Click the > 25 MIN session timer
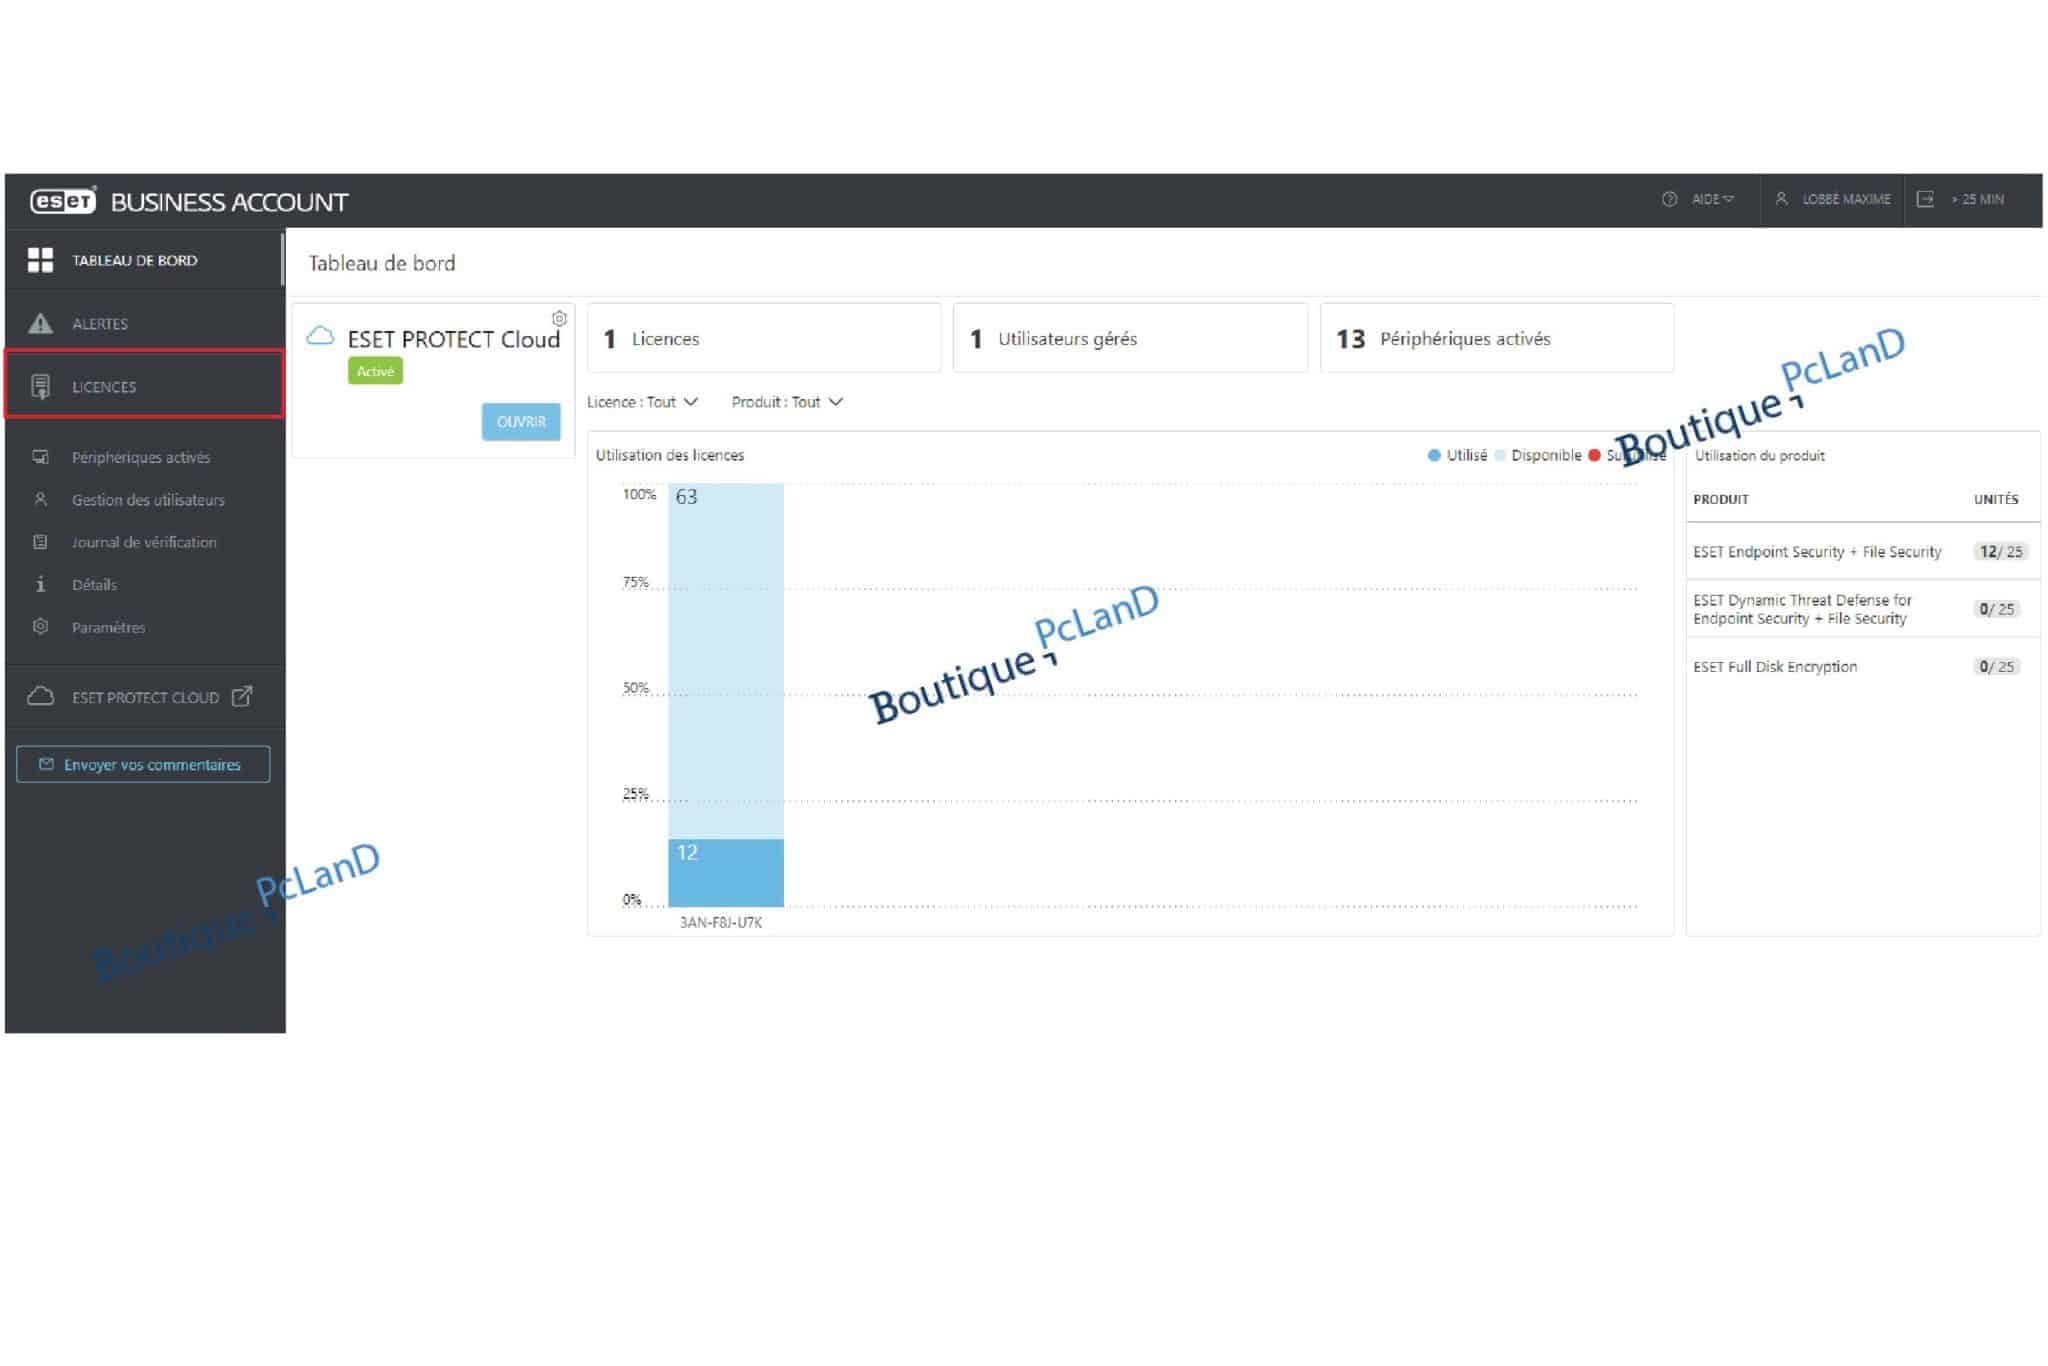 [1977, 199]
